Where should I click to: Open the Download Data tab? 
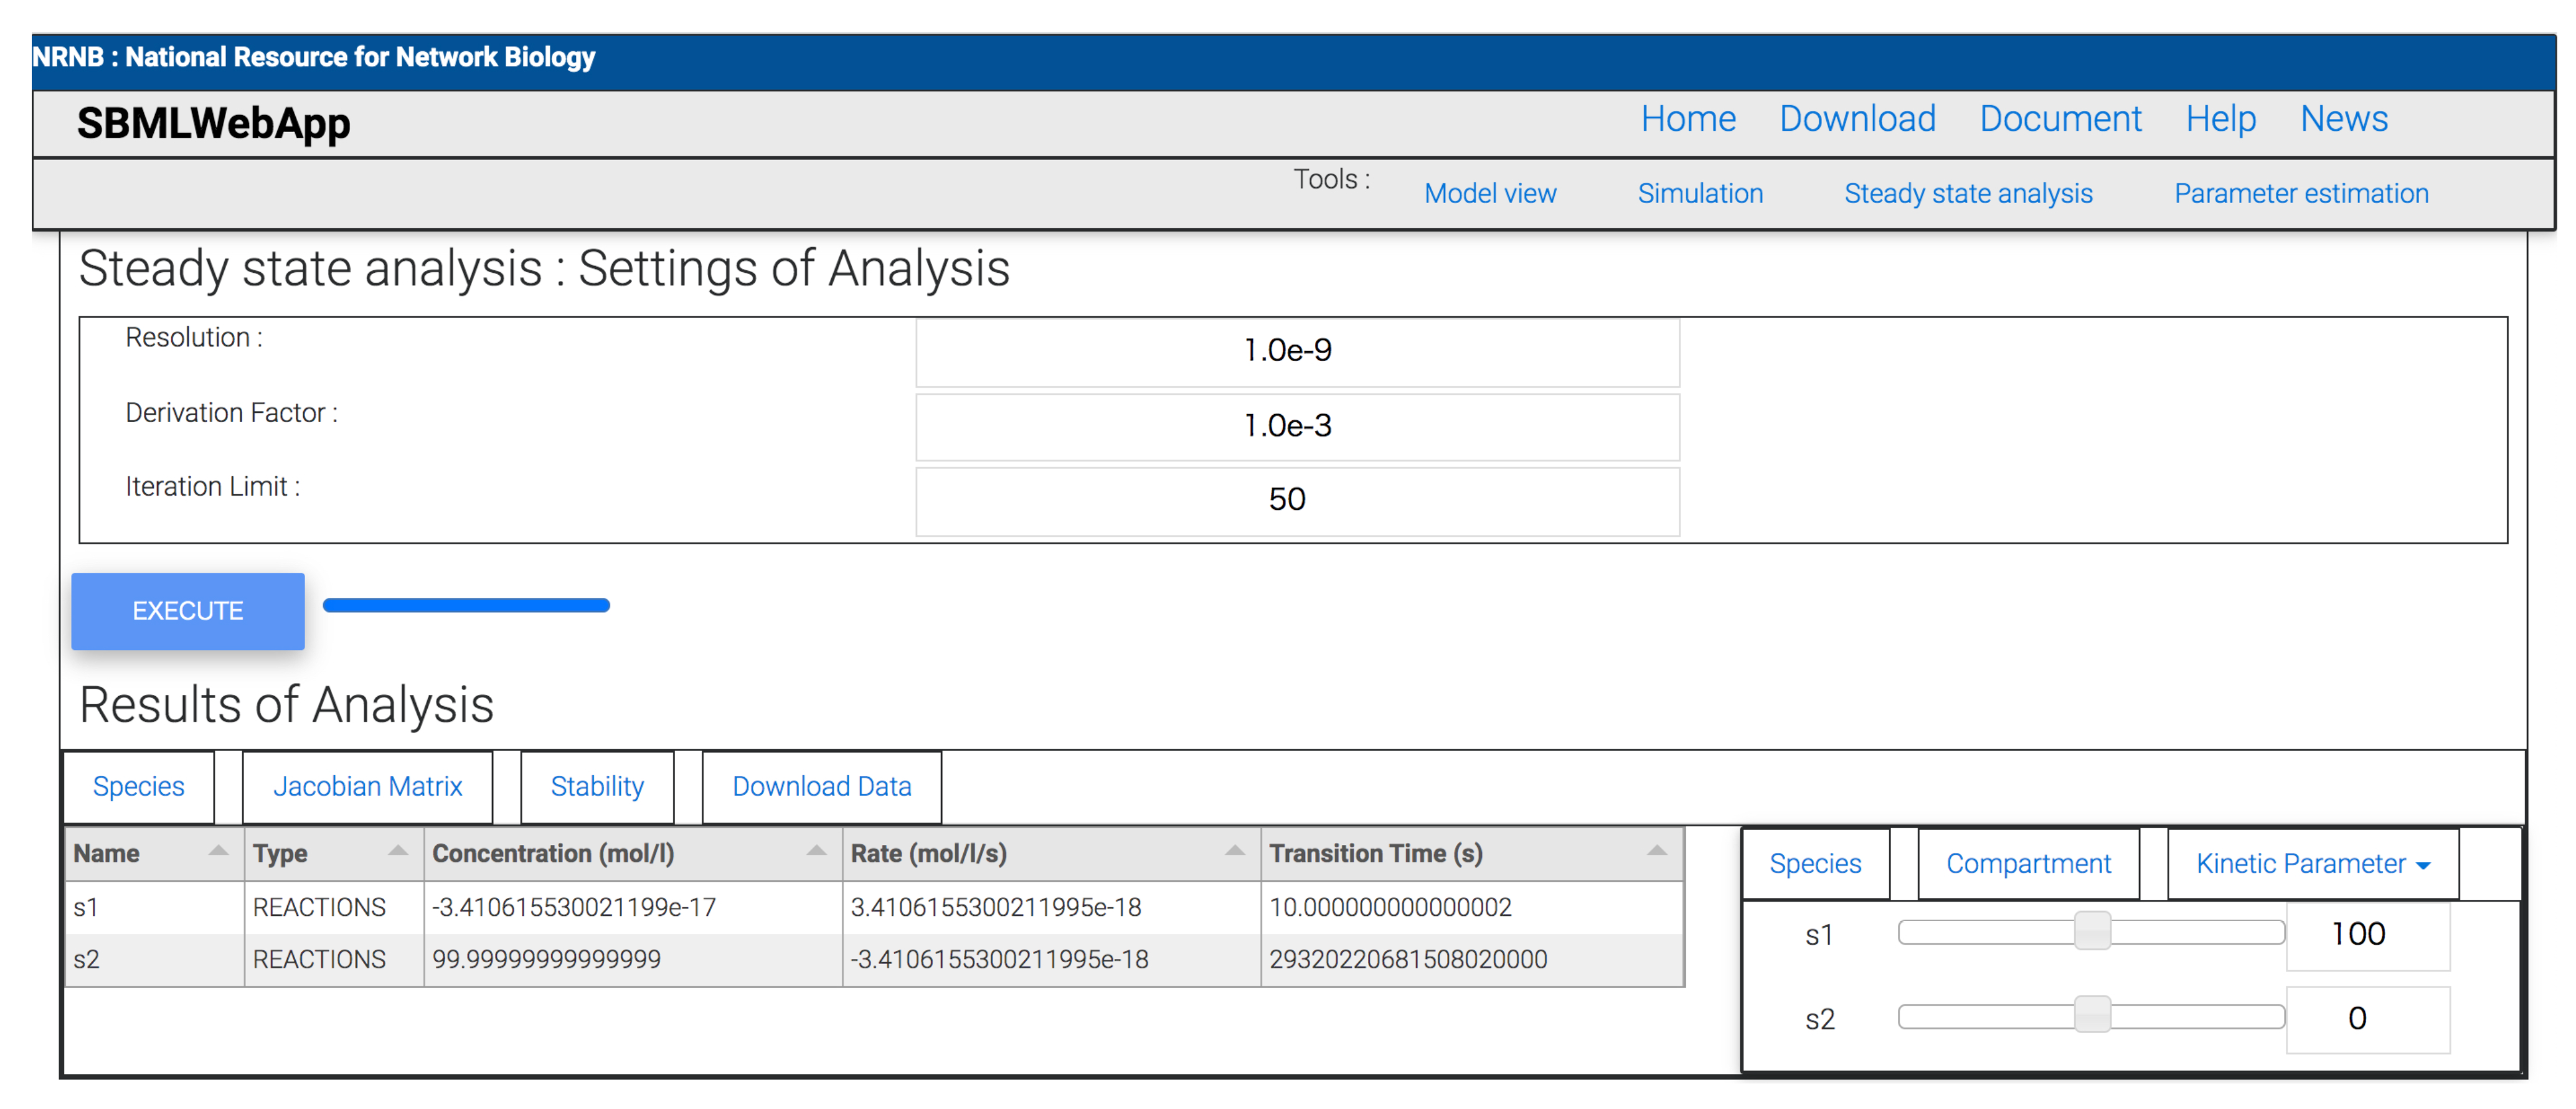click(x=821, y=786)
